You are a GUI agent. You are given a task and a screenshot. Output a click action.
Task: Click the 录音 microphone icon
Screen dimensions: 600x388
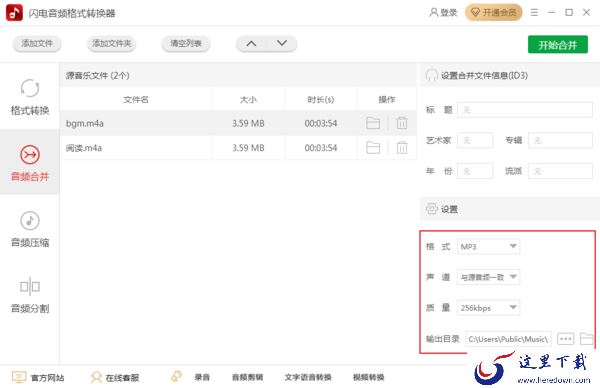click(176, 376)
